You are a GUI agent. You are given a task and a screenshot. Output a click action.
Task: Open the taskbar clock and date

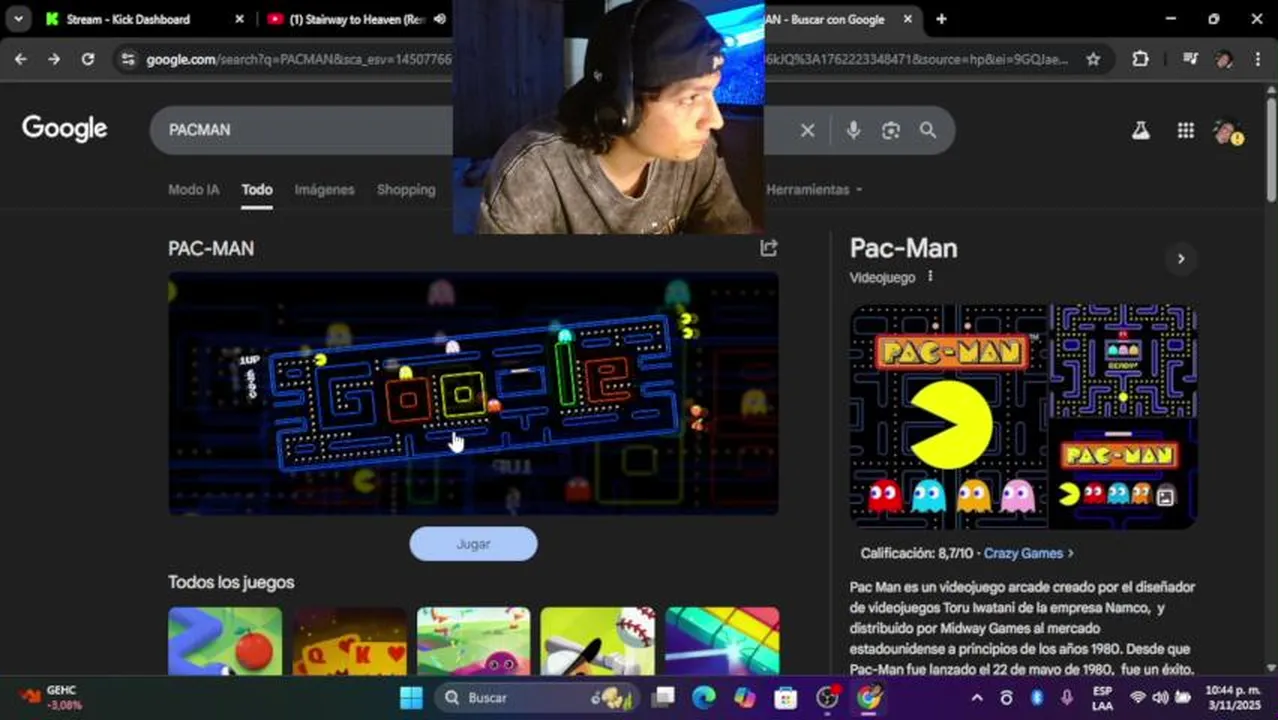click(1233, 698)
